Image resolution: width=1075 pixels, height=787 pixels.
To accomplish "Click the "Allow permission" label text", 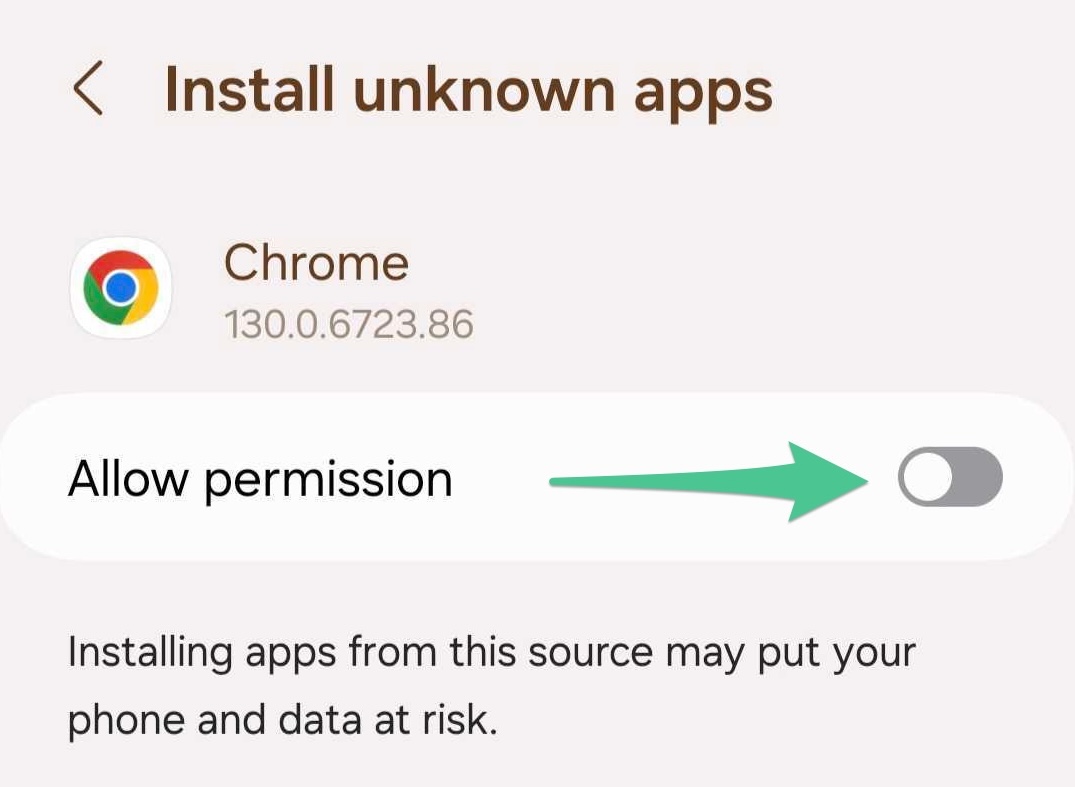I will 260,479.
